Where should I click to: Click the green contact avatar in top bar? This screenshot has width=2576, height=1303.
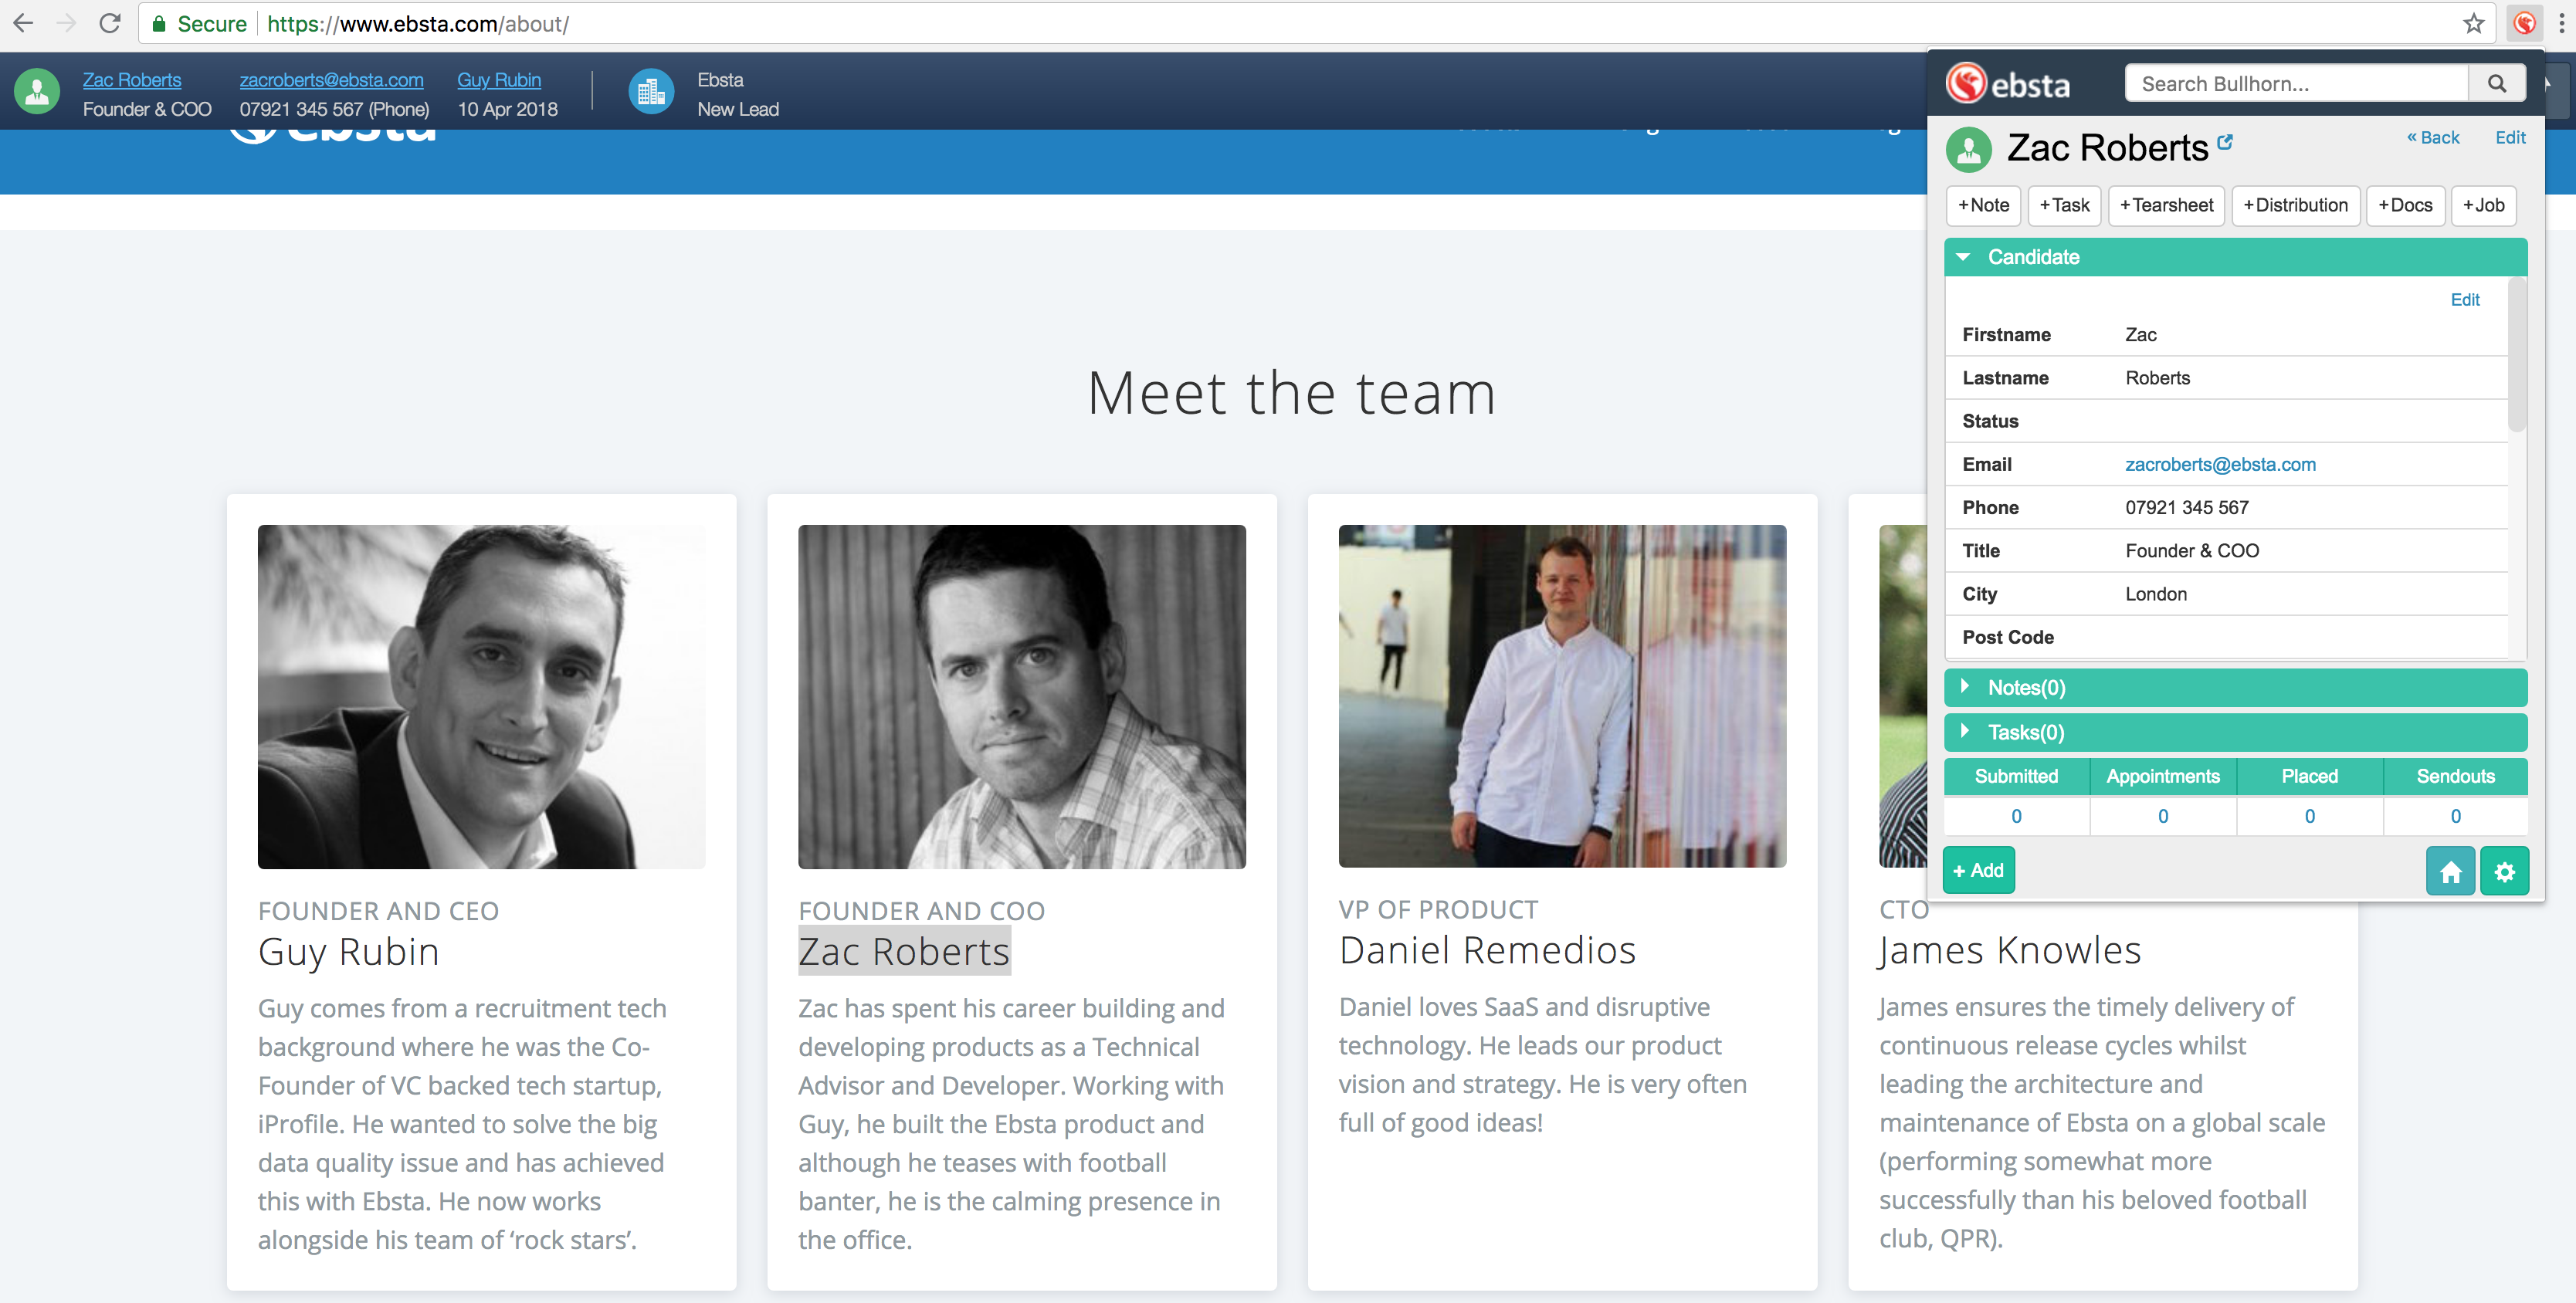pos(37,93)
